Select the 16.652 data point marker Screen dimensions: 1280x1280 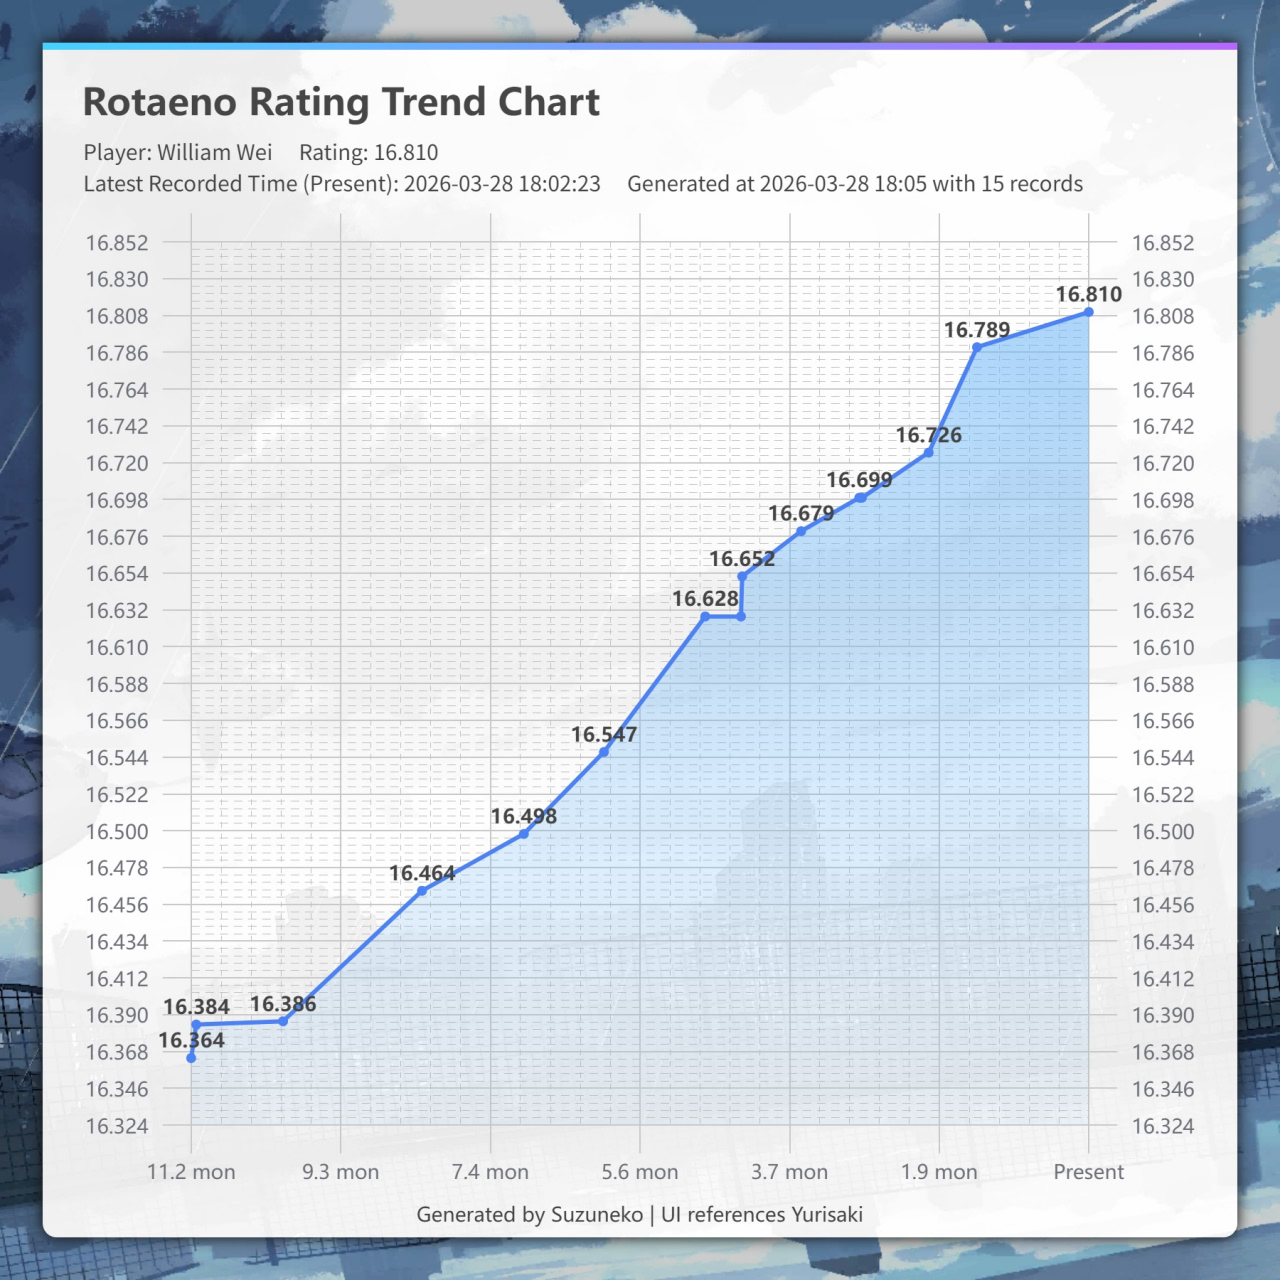click(x=742, y=576)
